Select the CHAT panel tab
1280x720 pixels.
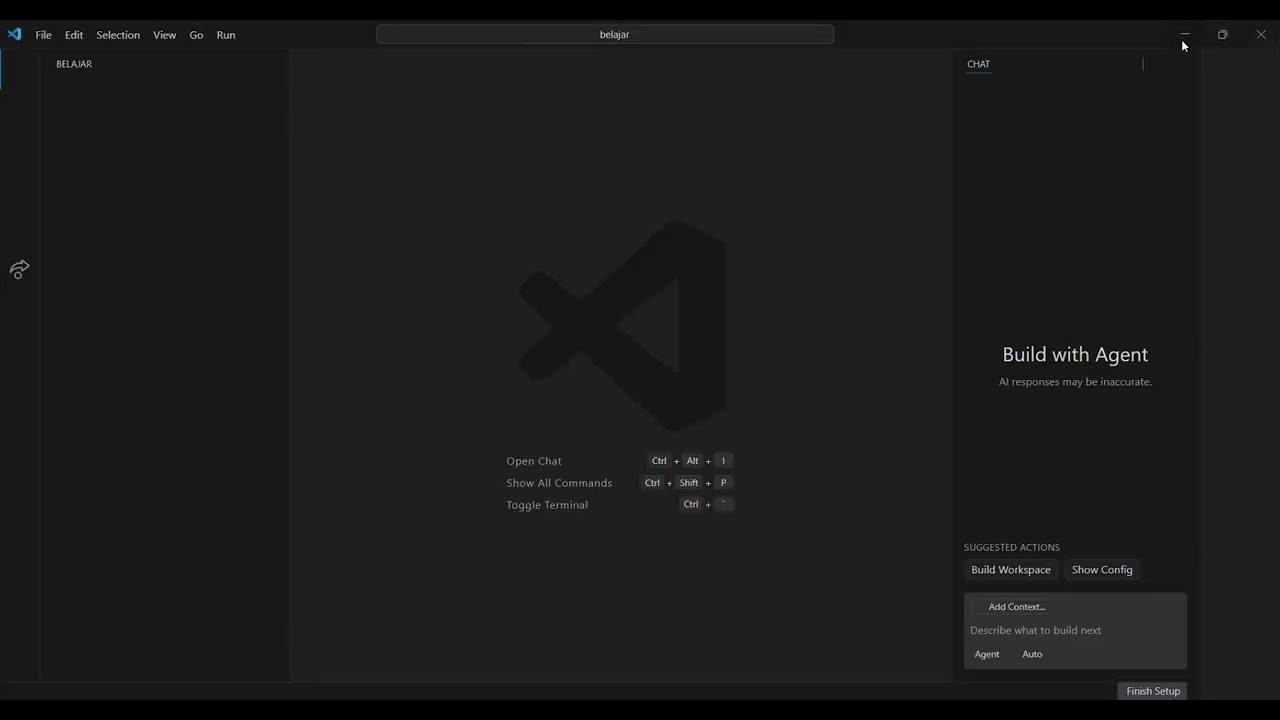[978, 64]
